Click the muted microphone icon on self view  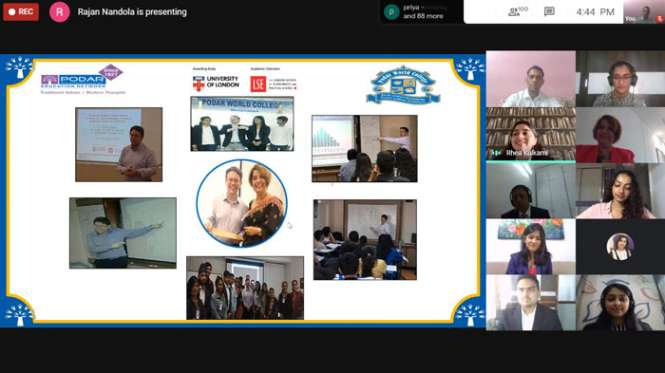tap(660, 19)
